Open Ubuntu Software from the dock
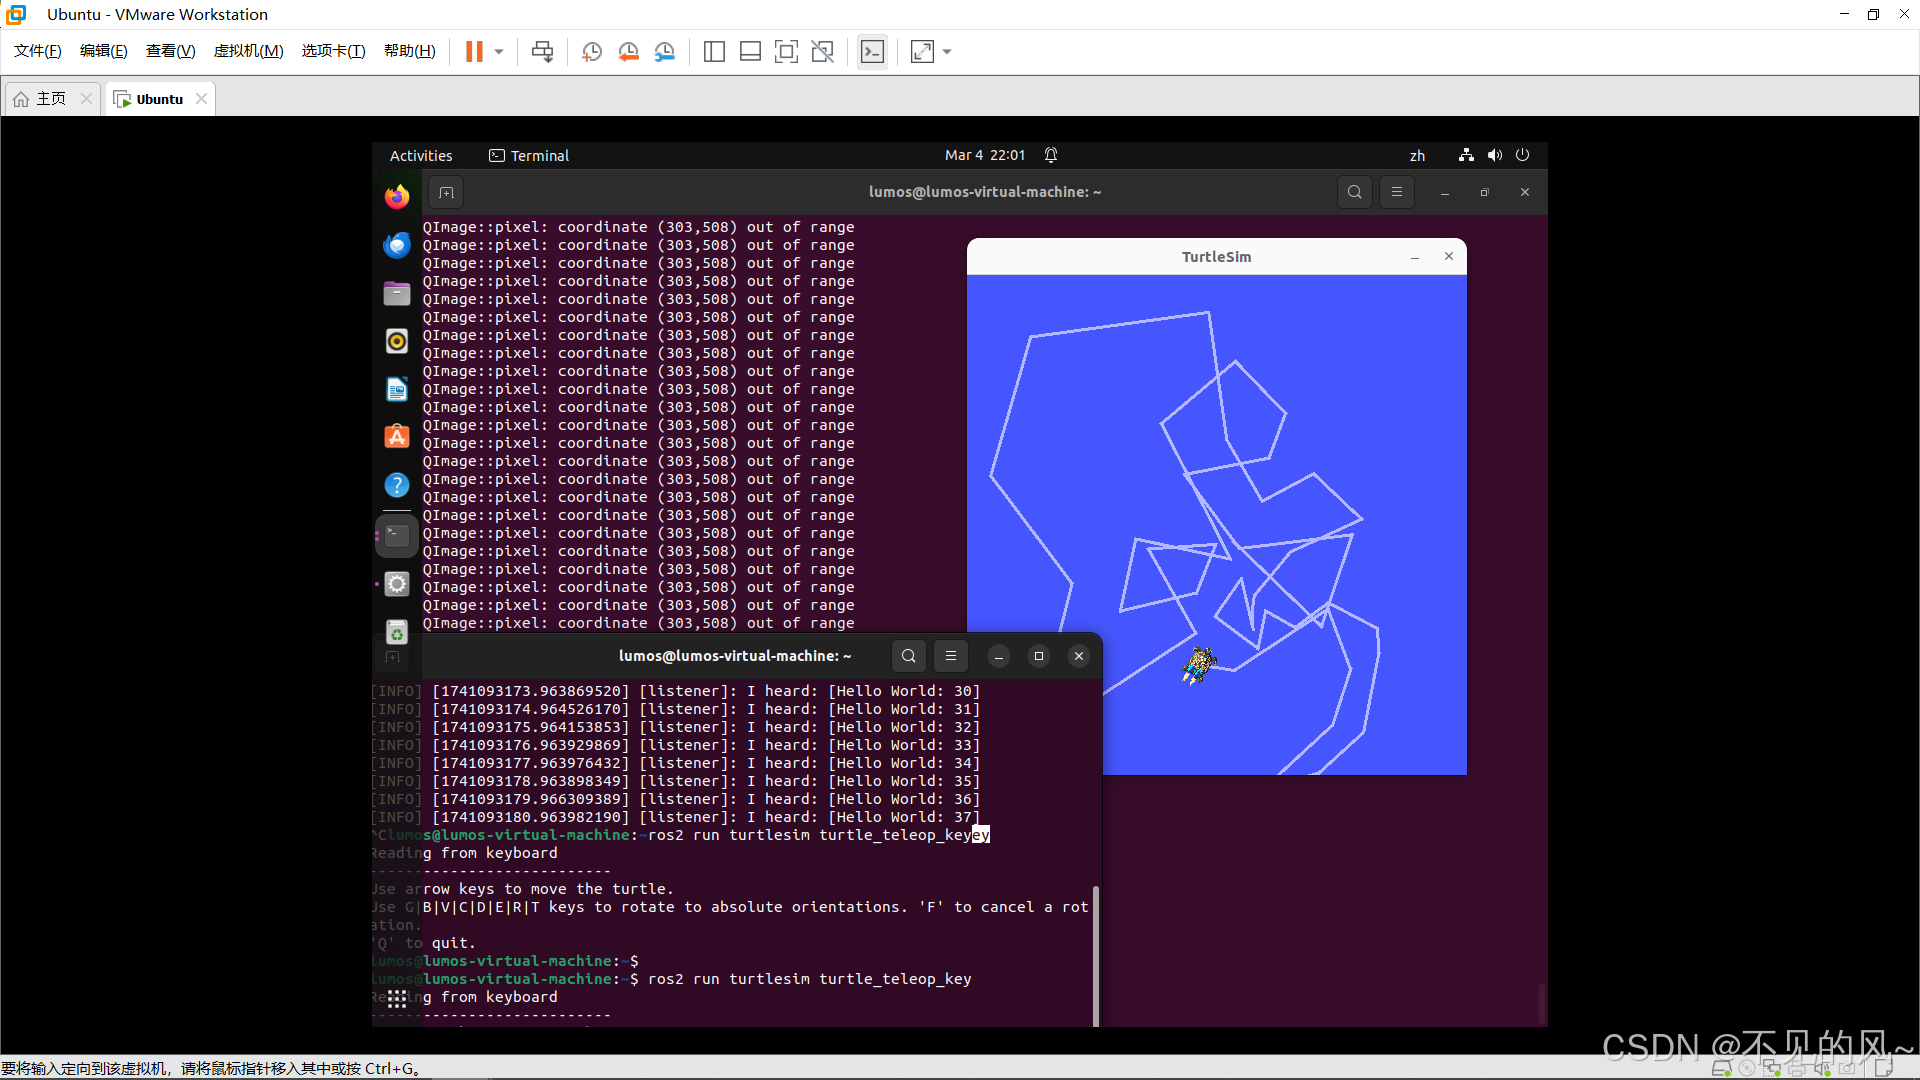This screenshot has height=1080, width=1920. 396,437
